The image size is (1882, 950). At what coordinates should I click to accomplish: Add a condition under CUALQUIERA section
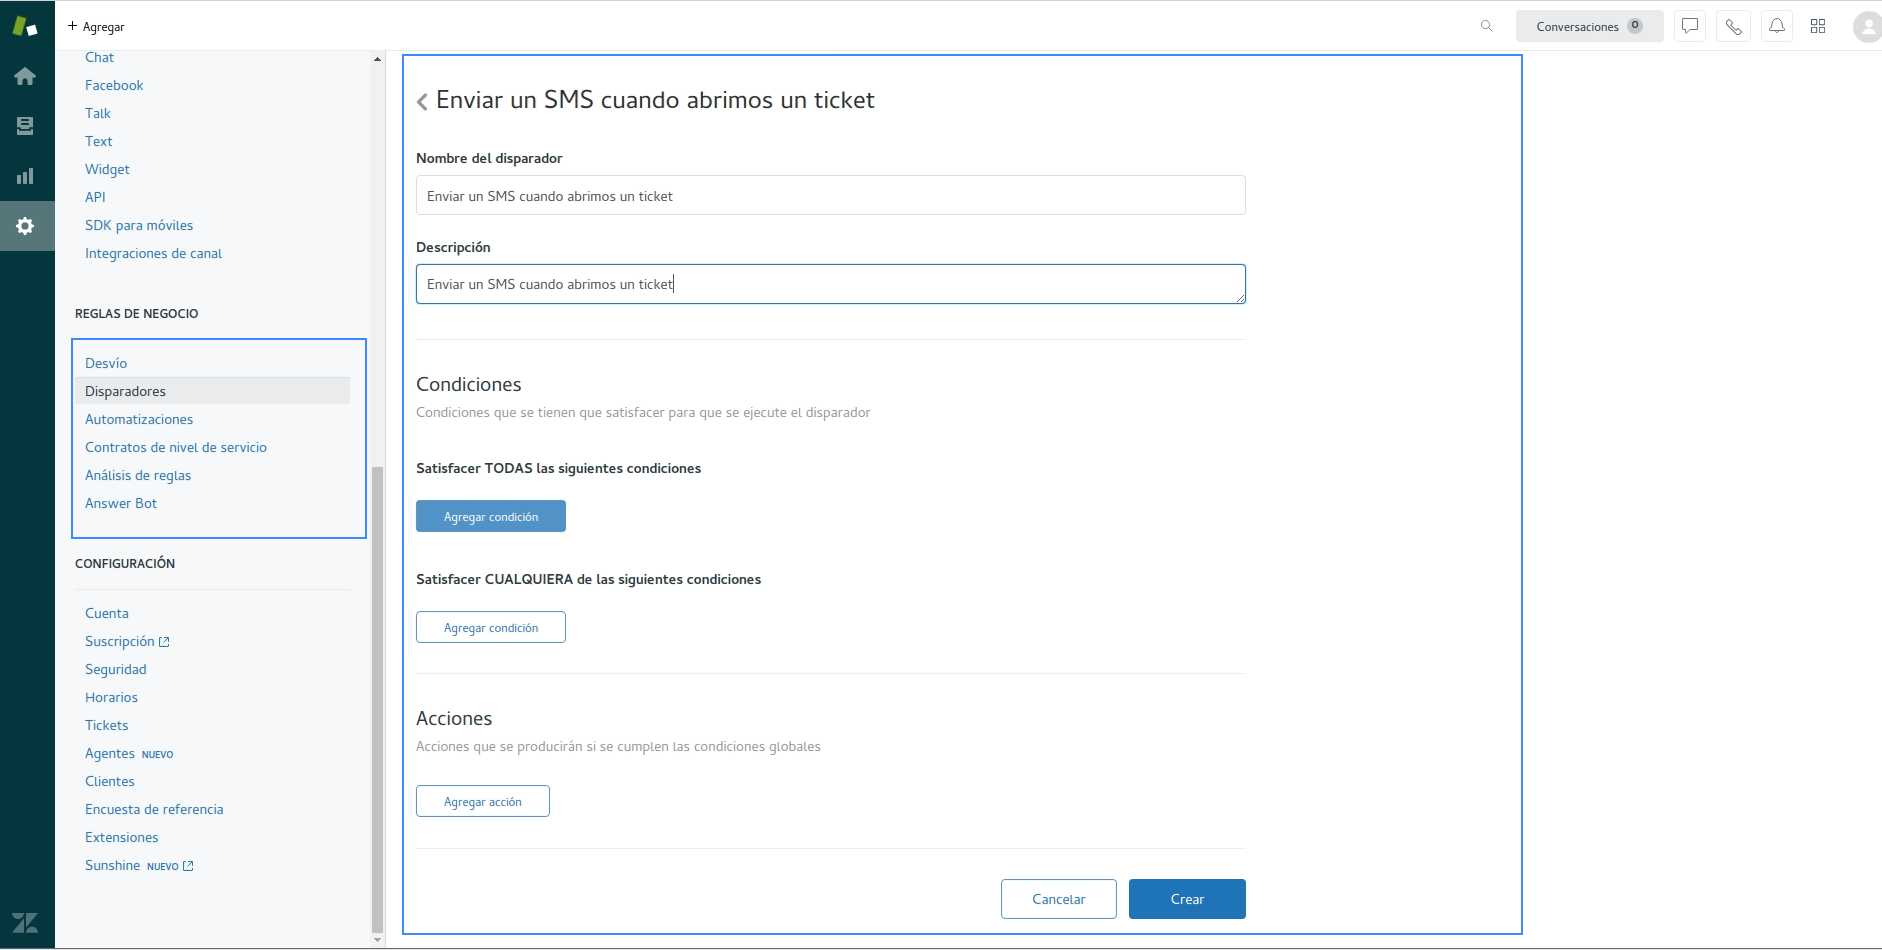coord(491,627)
